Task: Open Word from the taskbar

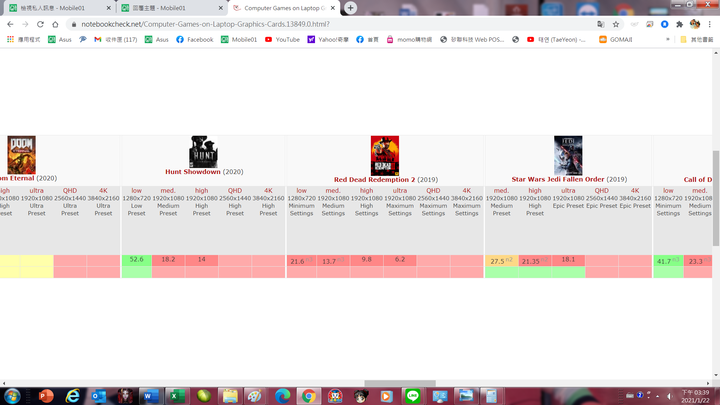Action: pyautogui.click(x=150, y=396)
